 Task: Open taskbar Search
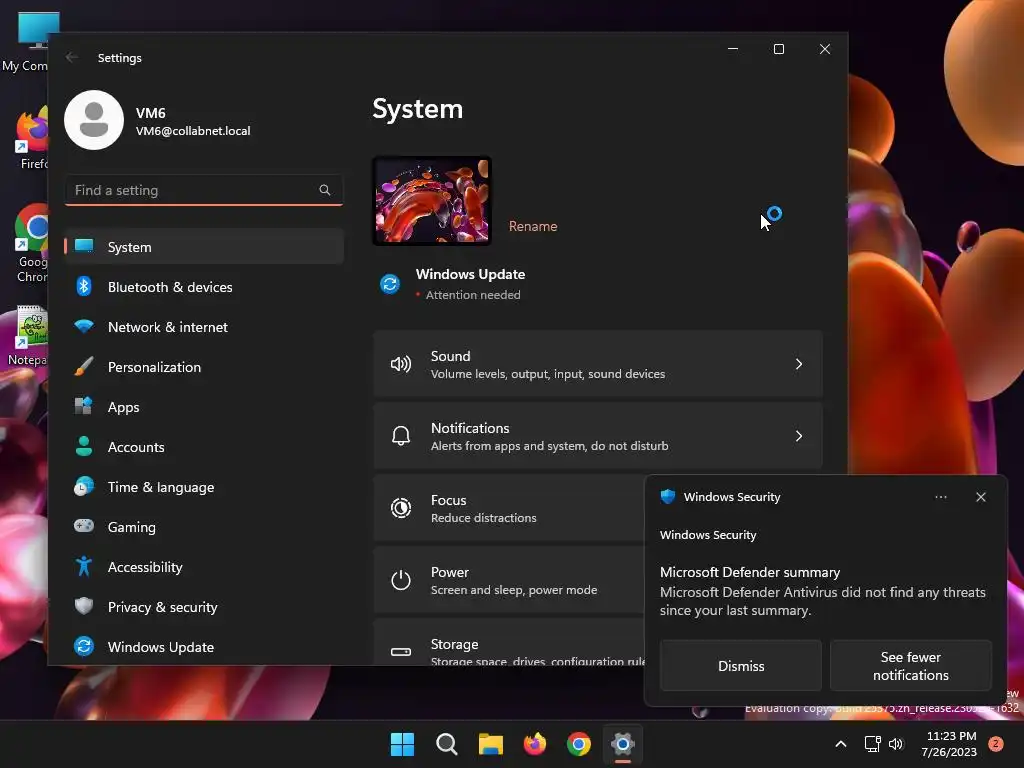click(447, 744)
